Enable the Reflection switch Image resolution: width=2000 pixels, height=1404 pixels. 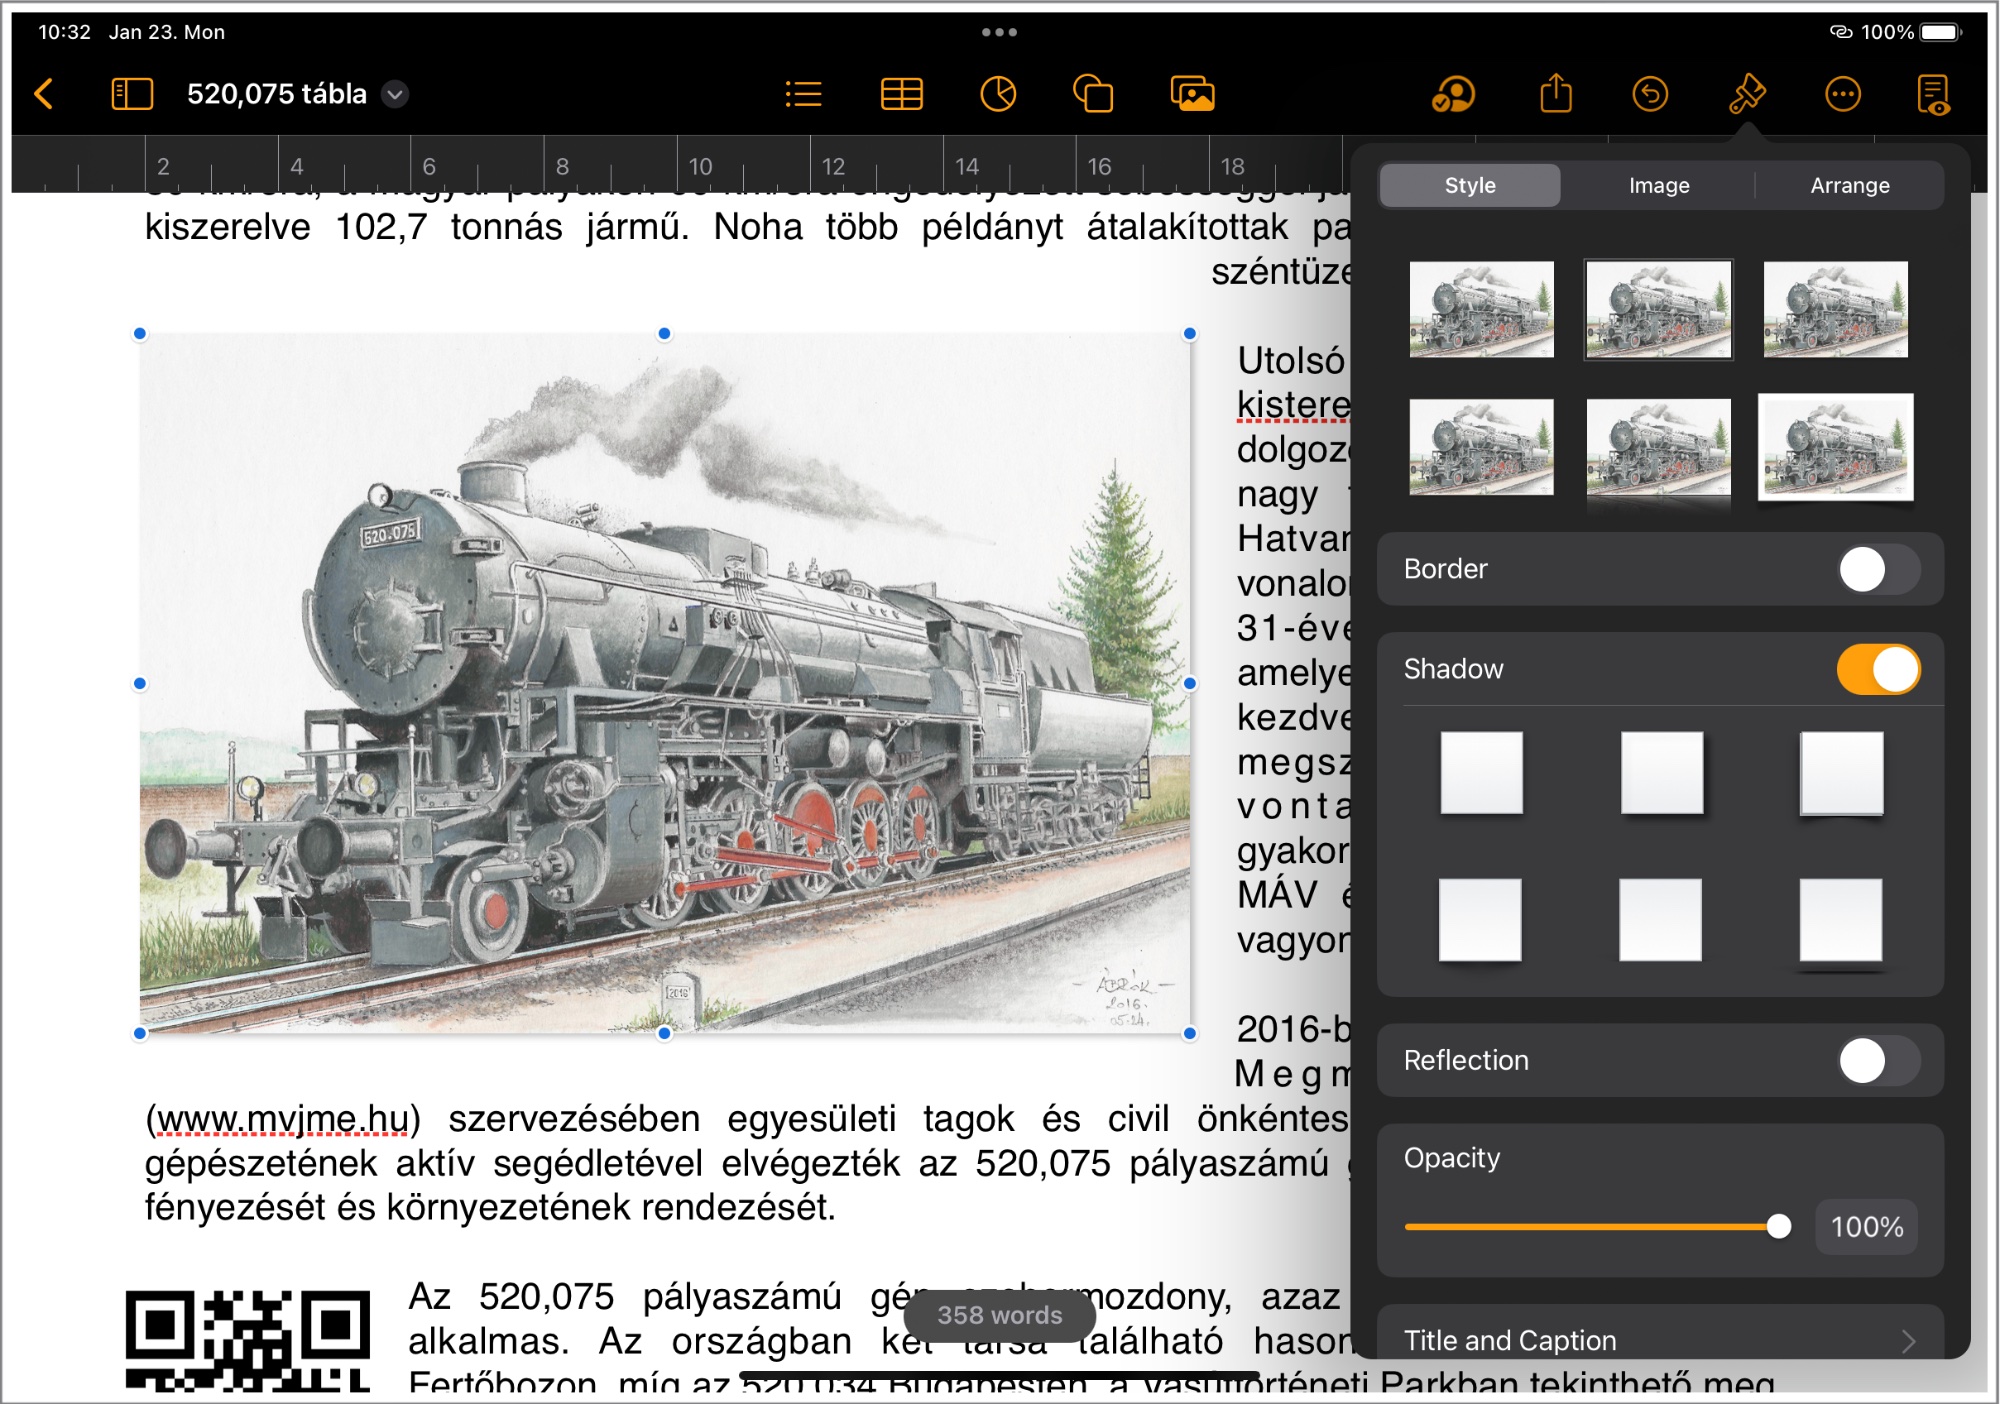(1878, 1060)
